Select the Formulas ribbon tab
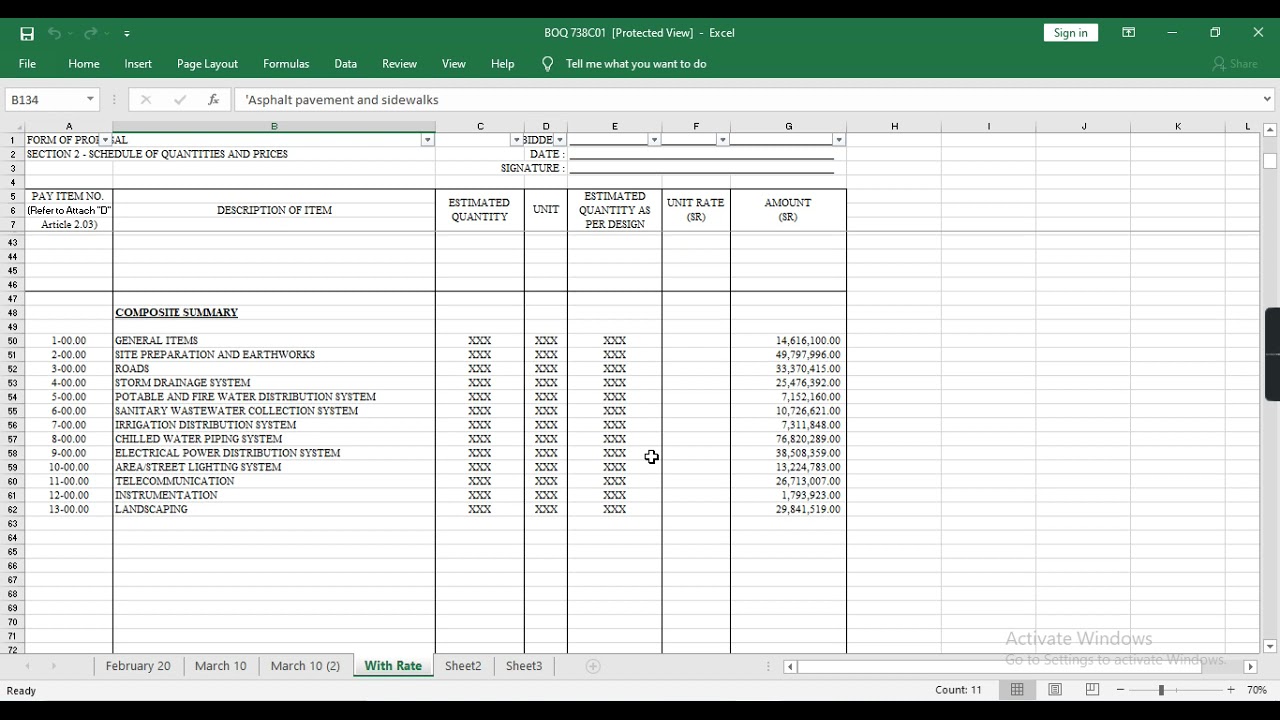 tap(286, 64)
